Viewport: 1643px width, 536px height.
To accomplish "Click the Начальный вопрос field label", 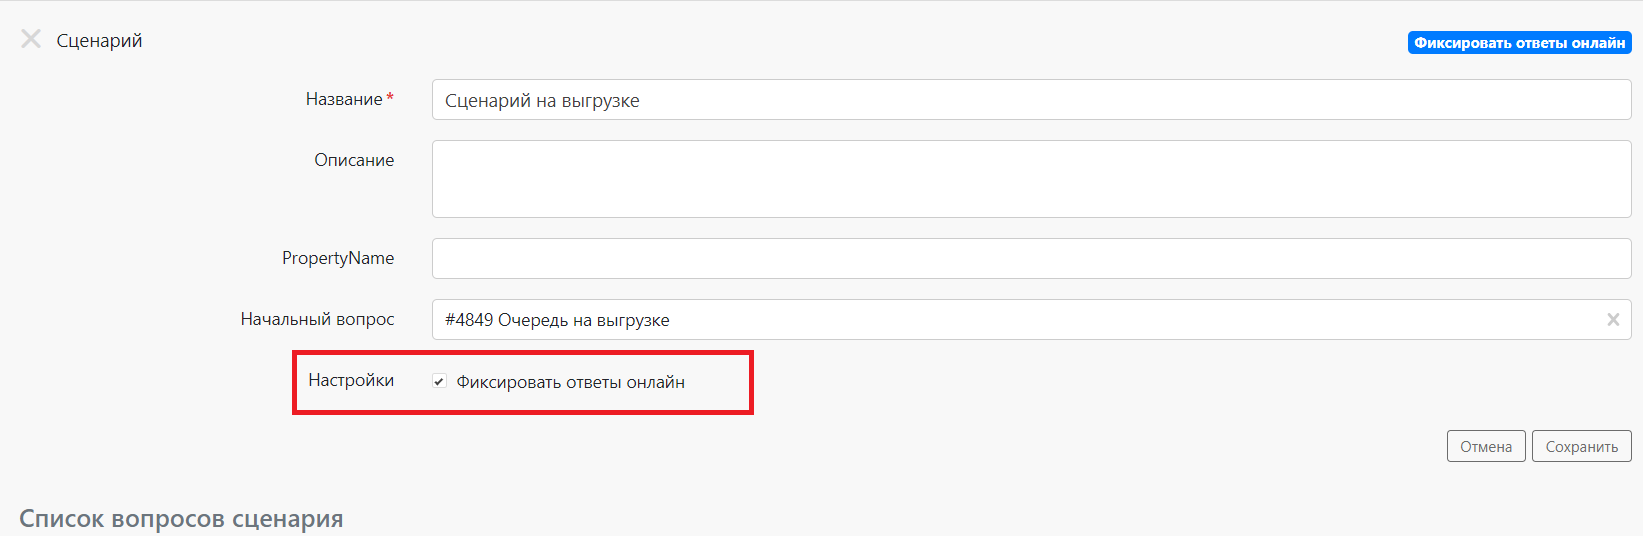I will [317, 319].
